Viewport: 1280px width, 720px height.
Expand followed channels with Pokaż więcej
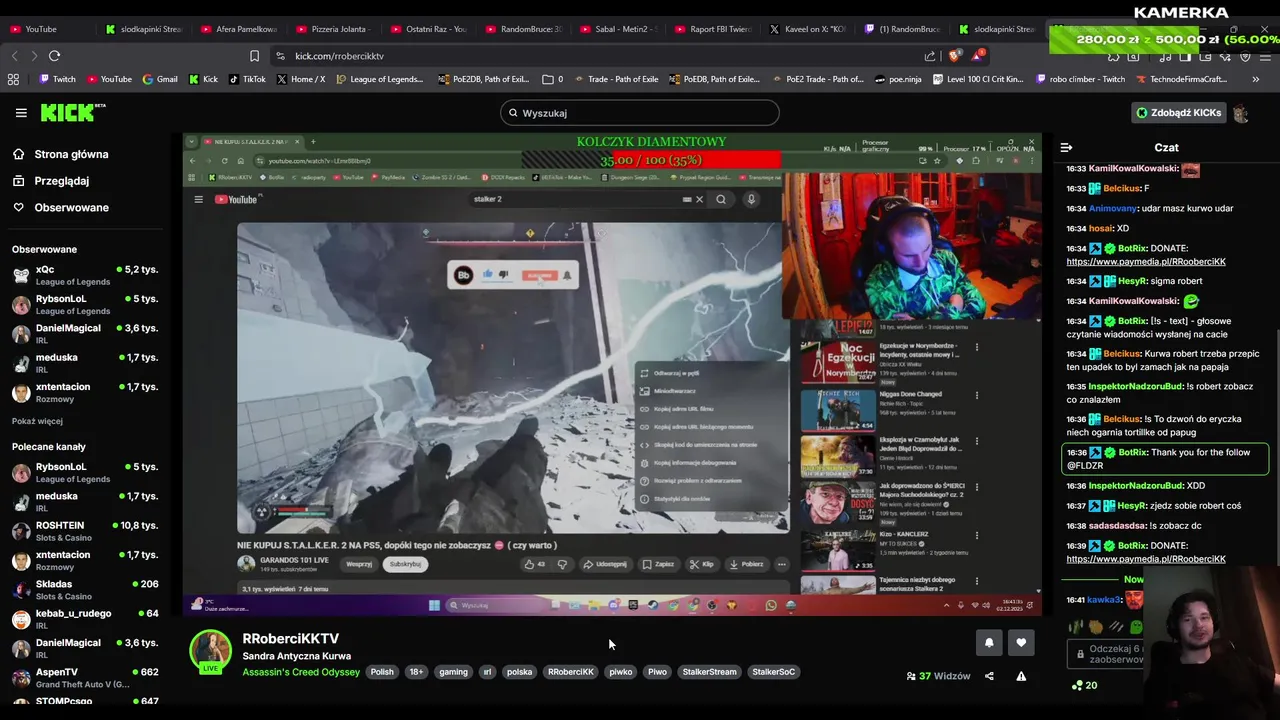click(x=37, y=421)
